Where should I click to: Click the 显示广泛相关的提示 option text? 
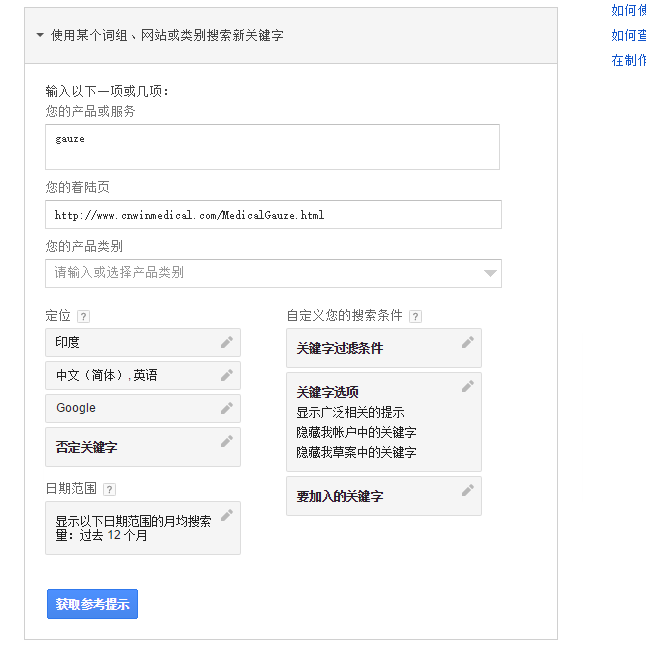(x=350, y=412)
